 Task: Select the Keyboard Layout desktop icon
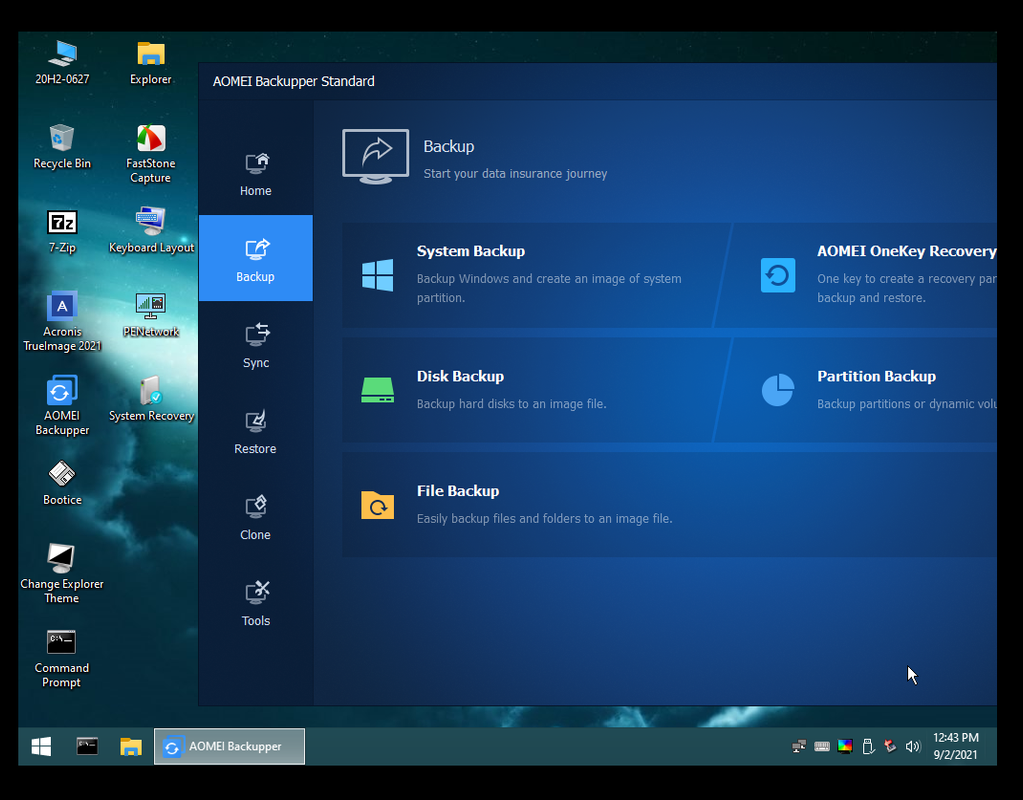point(151,230)
